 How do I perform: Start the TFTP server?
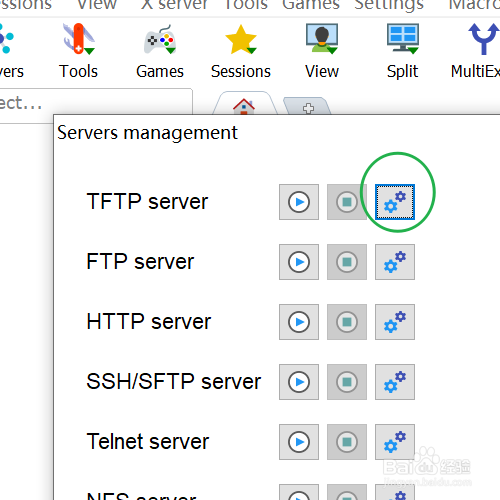(299, 202)
